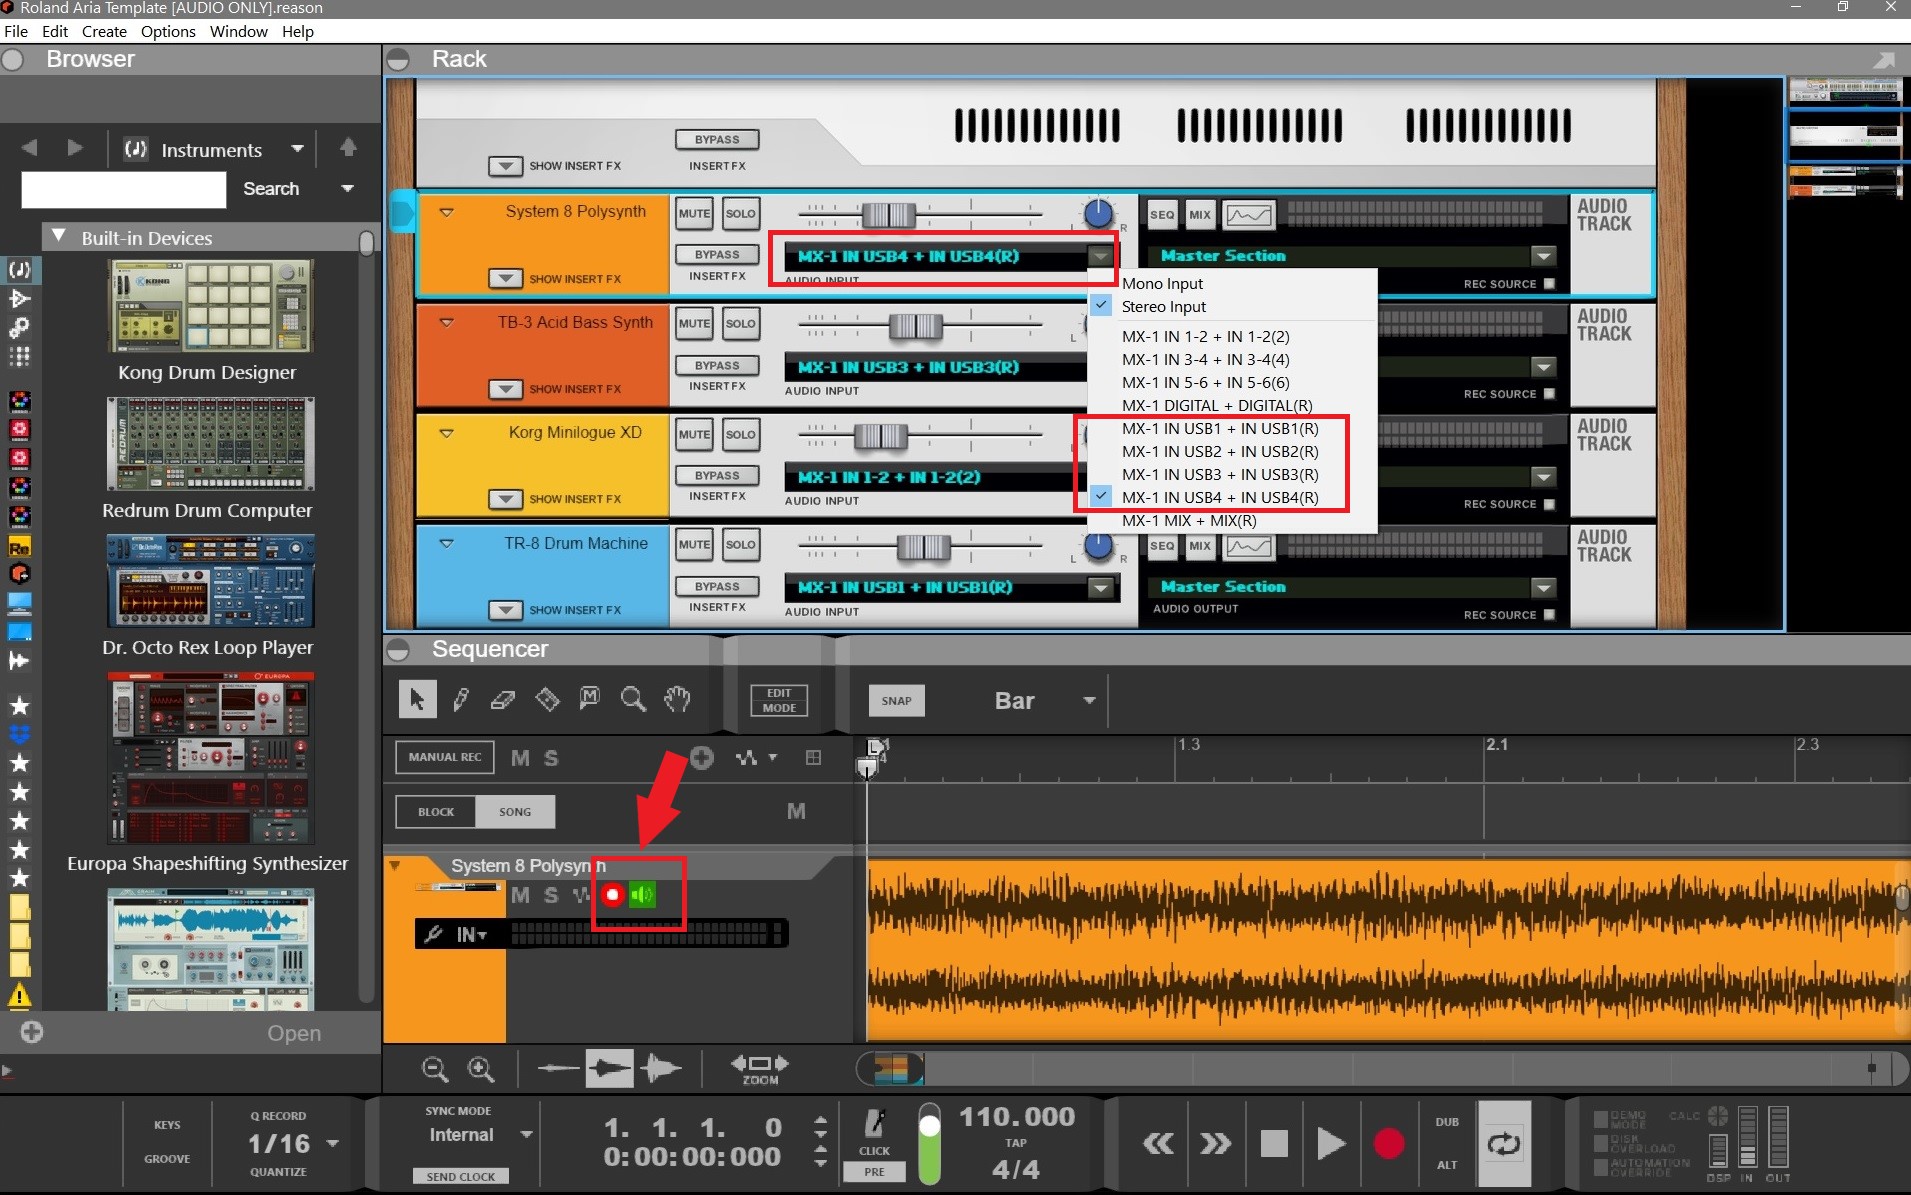1911x1195 pixels.
Task: Go back in Browser history
Action: (x=29, y=148)
